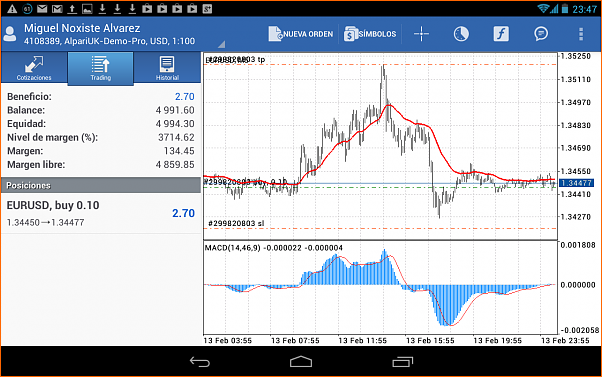602x377 pixels.
Task: Open the three-dot overflow menu
Action: 581,34
